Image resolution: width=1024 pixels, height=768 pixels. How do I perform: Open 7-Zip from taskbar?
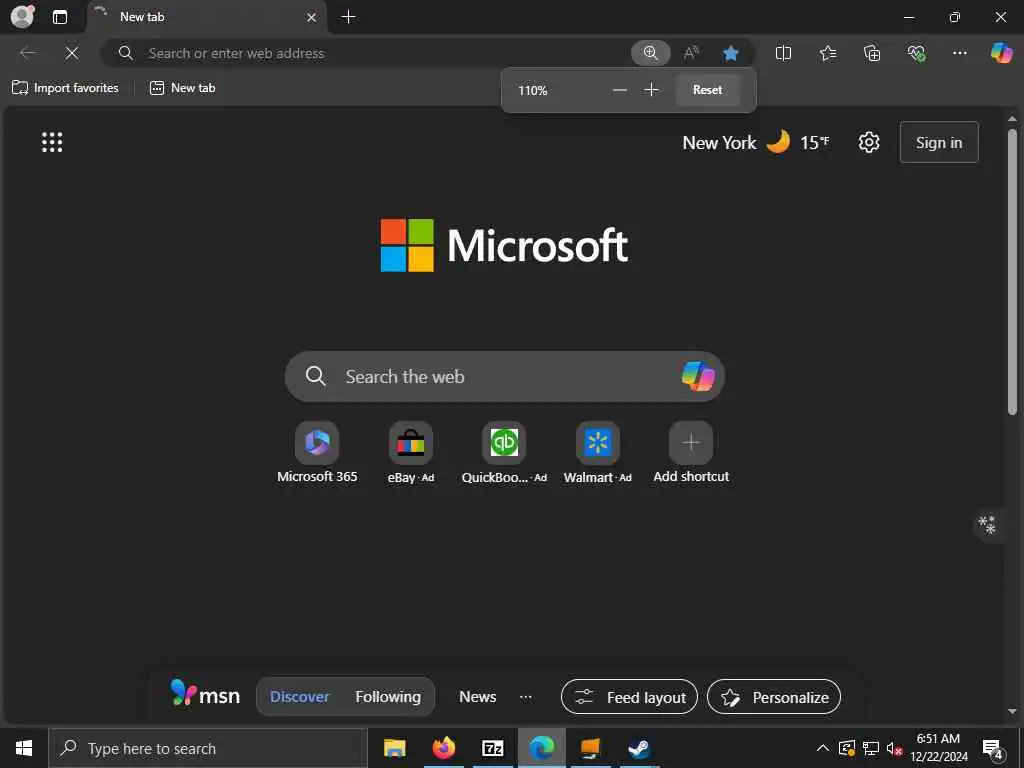[x=492, y=748]
